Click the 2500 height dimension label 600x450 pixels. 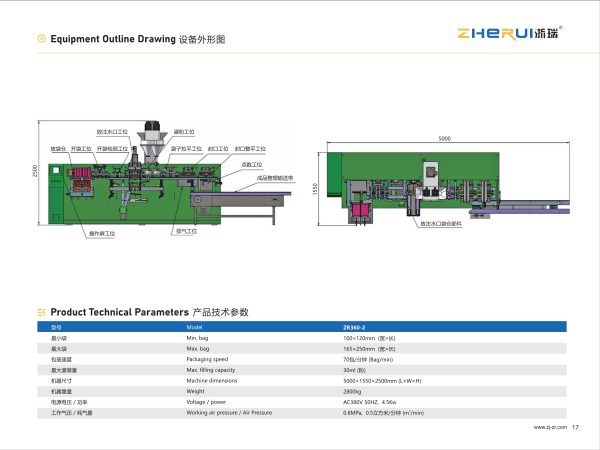[x=35, y=171]
